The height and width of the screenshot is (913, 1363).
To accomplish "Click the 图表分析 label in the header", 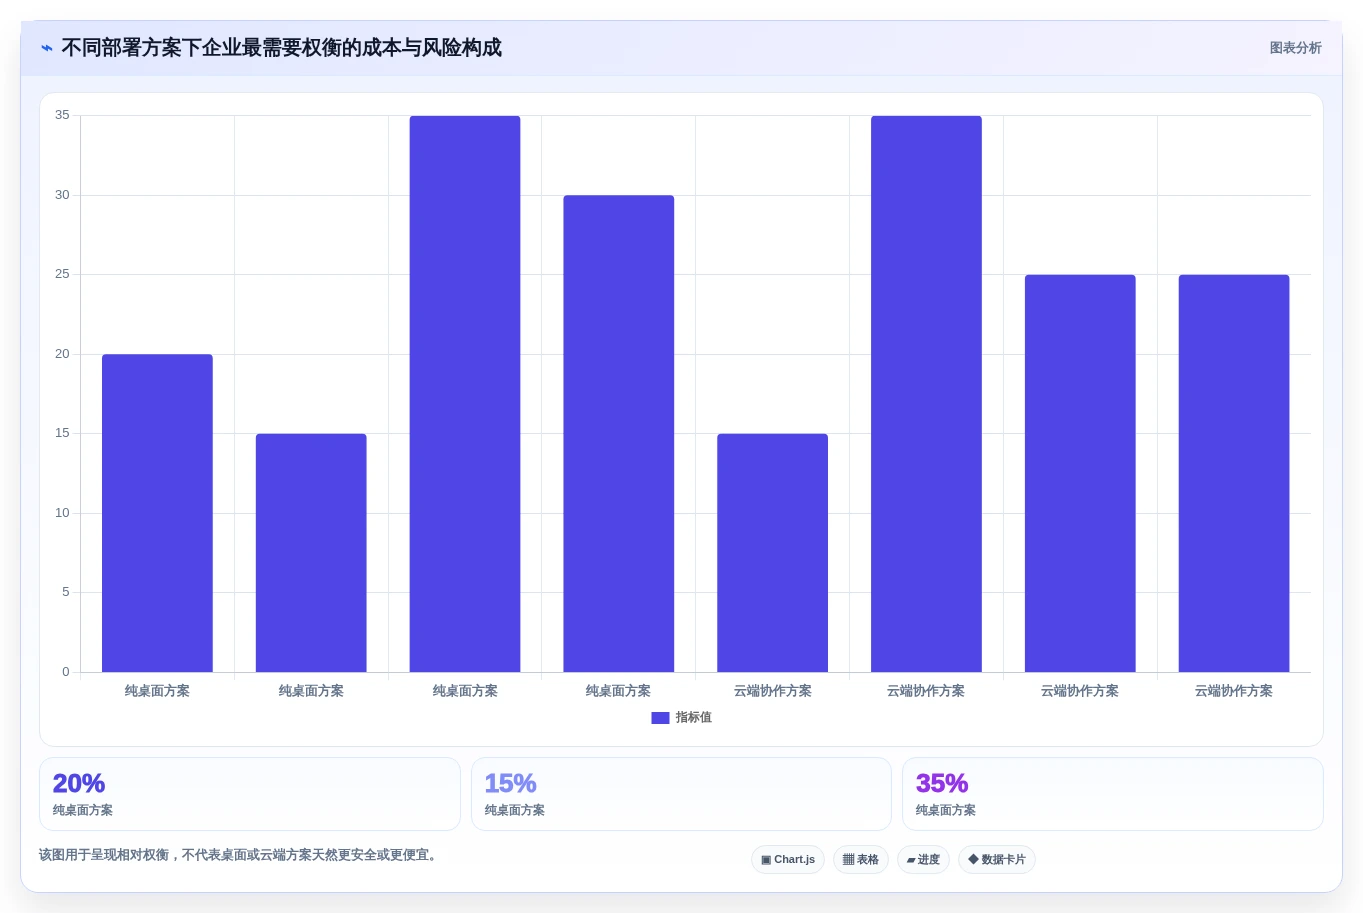I will tap(1295, 48).
